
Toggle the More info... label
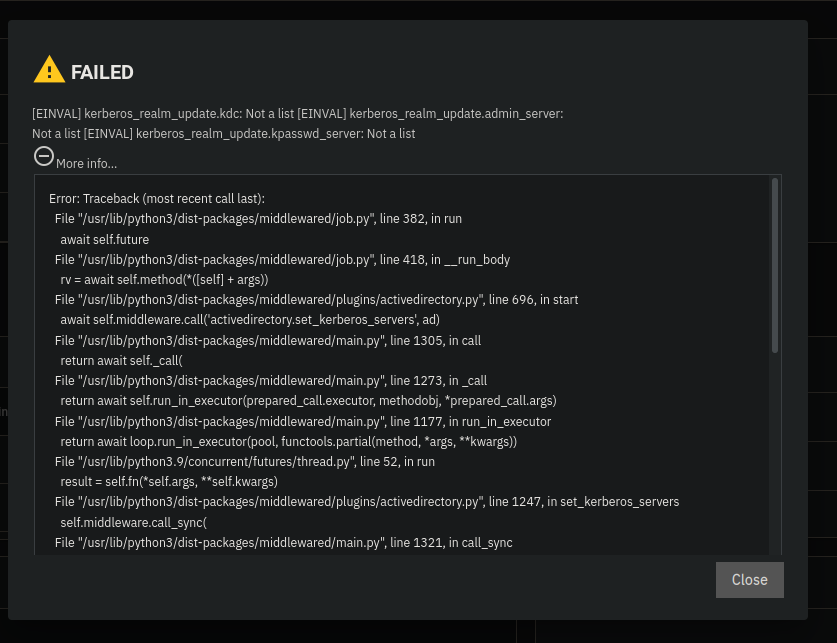(86, 164)
